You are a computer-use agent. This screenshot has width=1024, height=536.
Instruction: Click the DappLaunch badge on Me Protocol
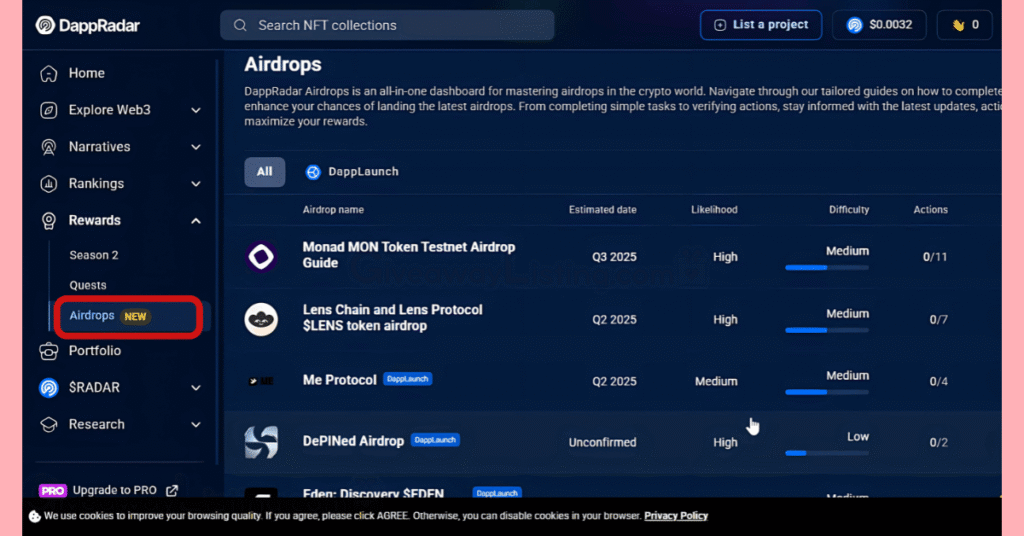point(408,379)
